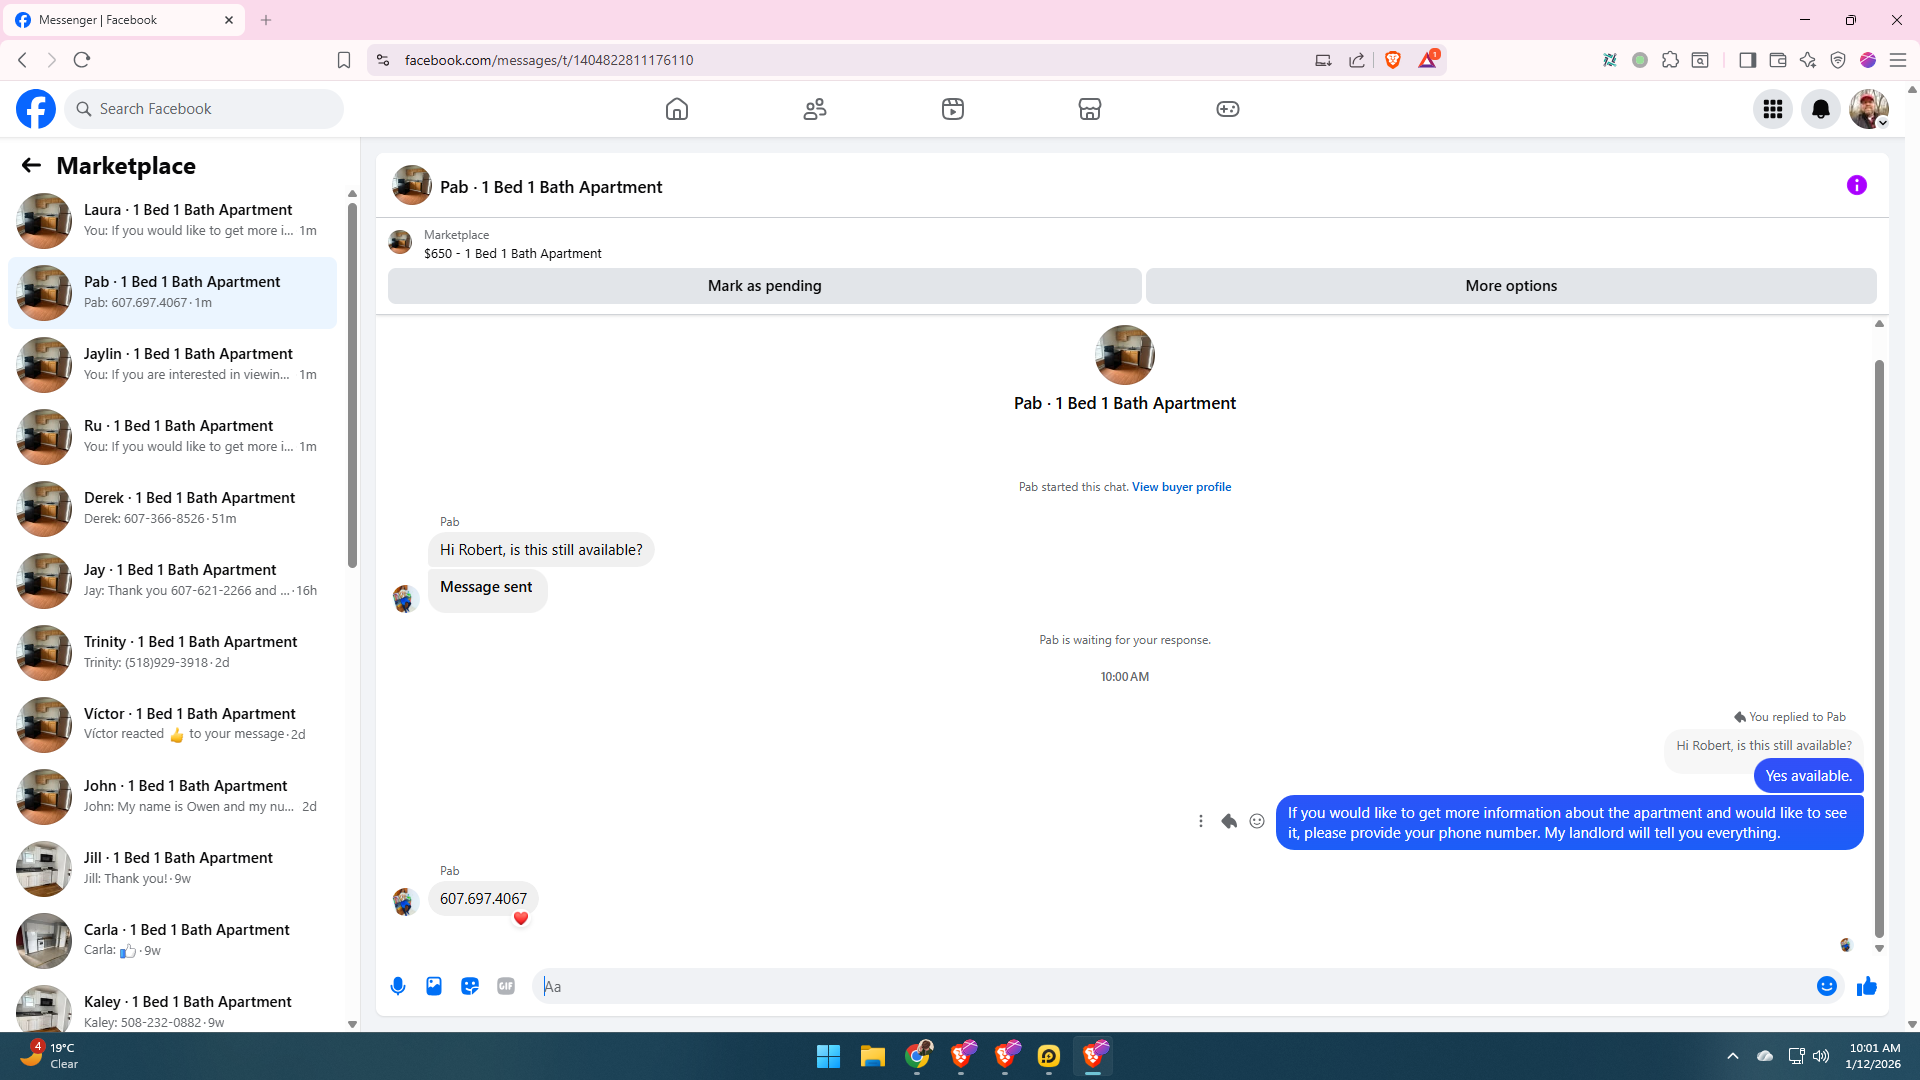Viewport: 1920px width, 1080px height.
Task: Attach a photo using the image icon
Action: [434, 986]
